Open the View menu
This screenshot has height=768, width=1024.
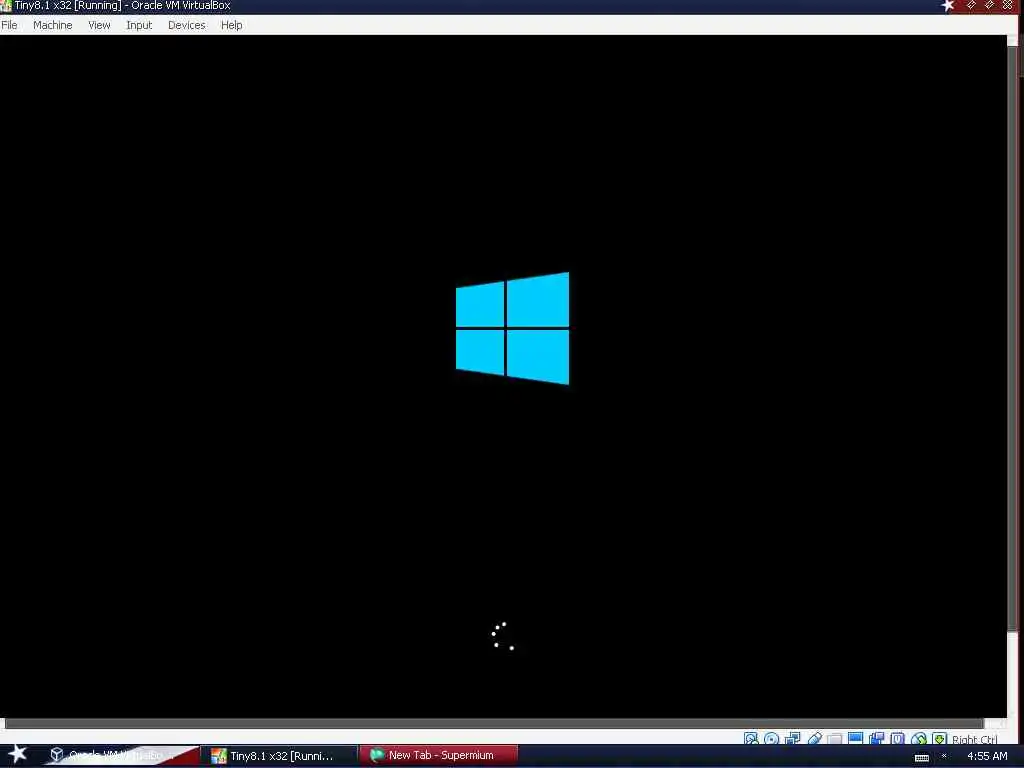click(x=99, y=25)
